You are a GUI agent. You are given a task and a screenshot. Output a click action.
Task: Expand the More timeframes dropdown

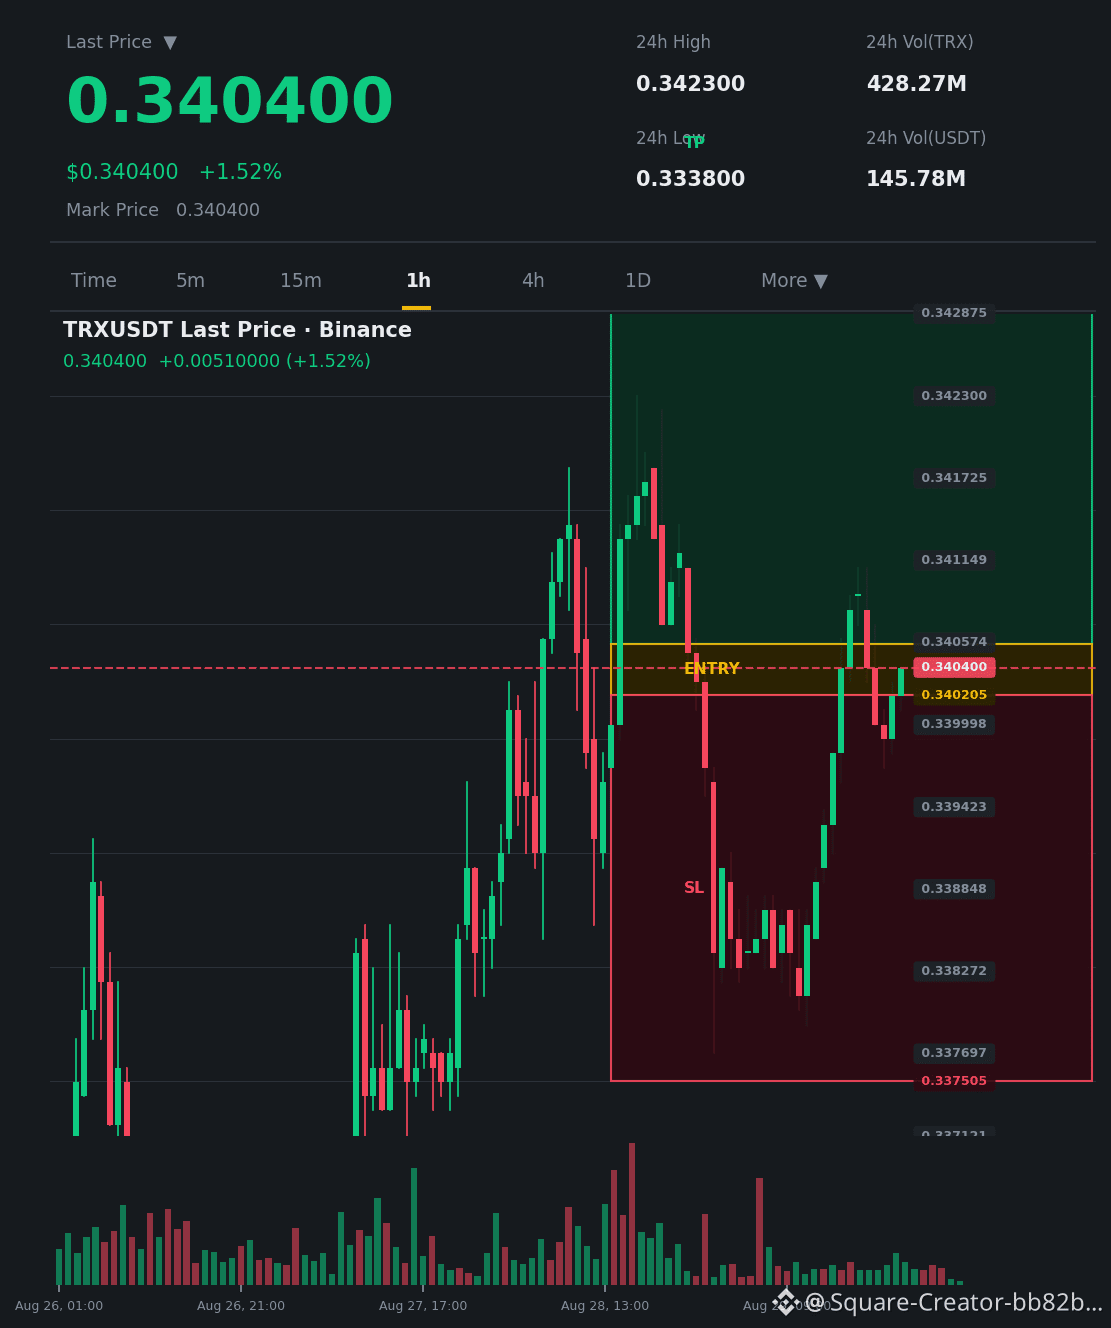coord(794,281)
